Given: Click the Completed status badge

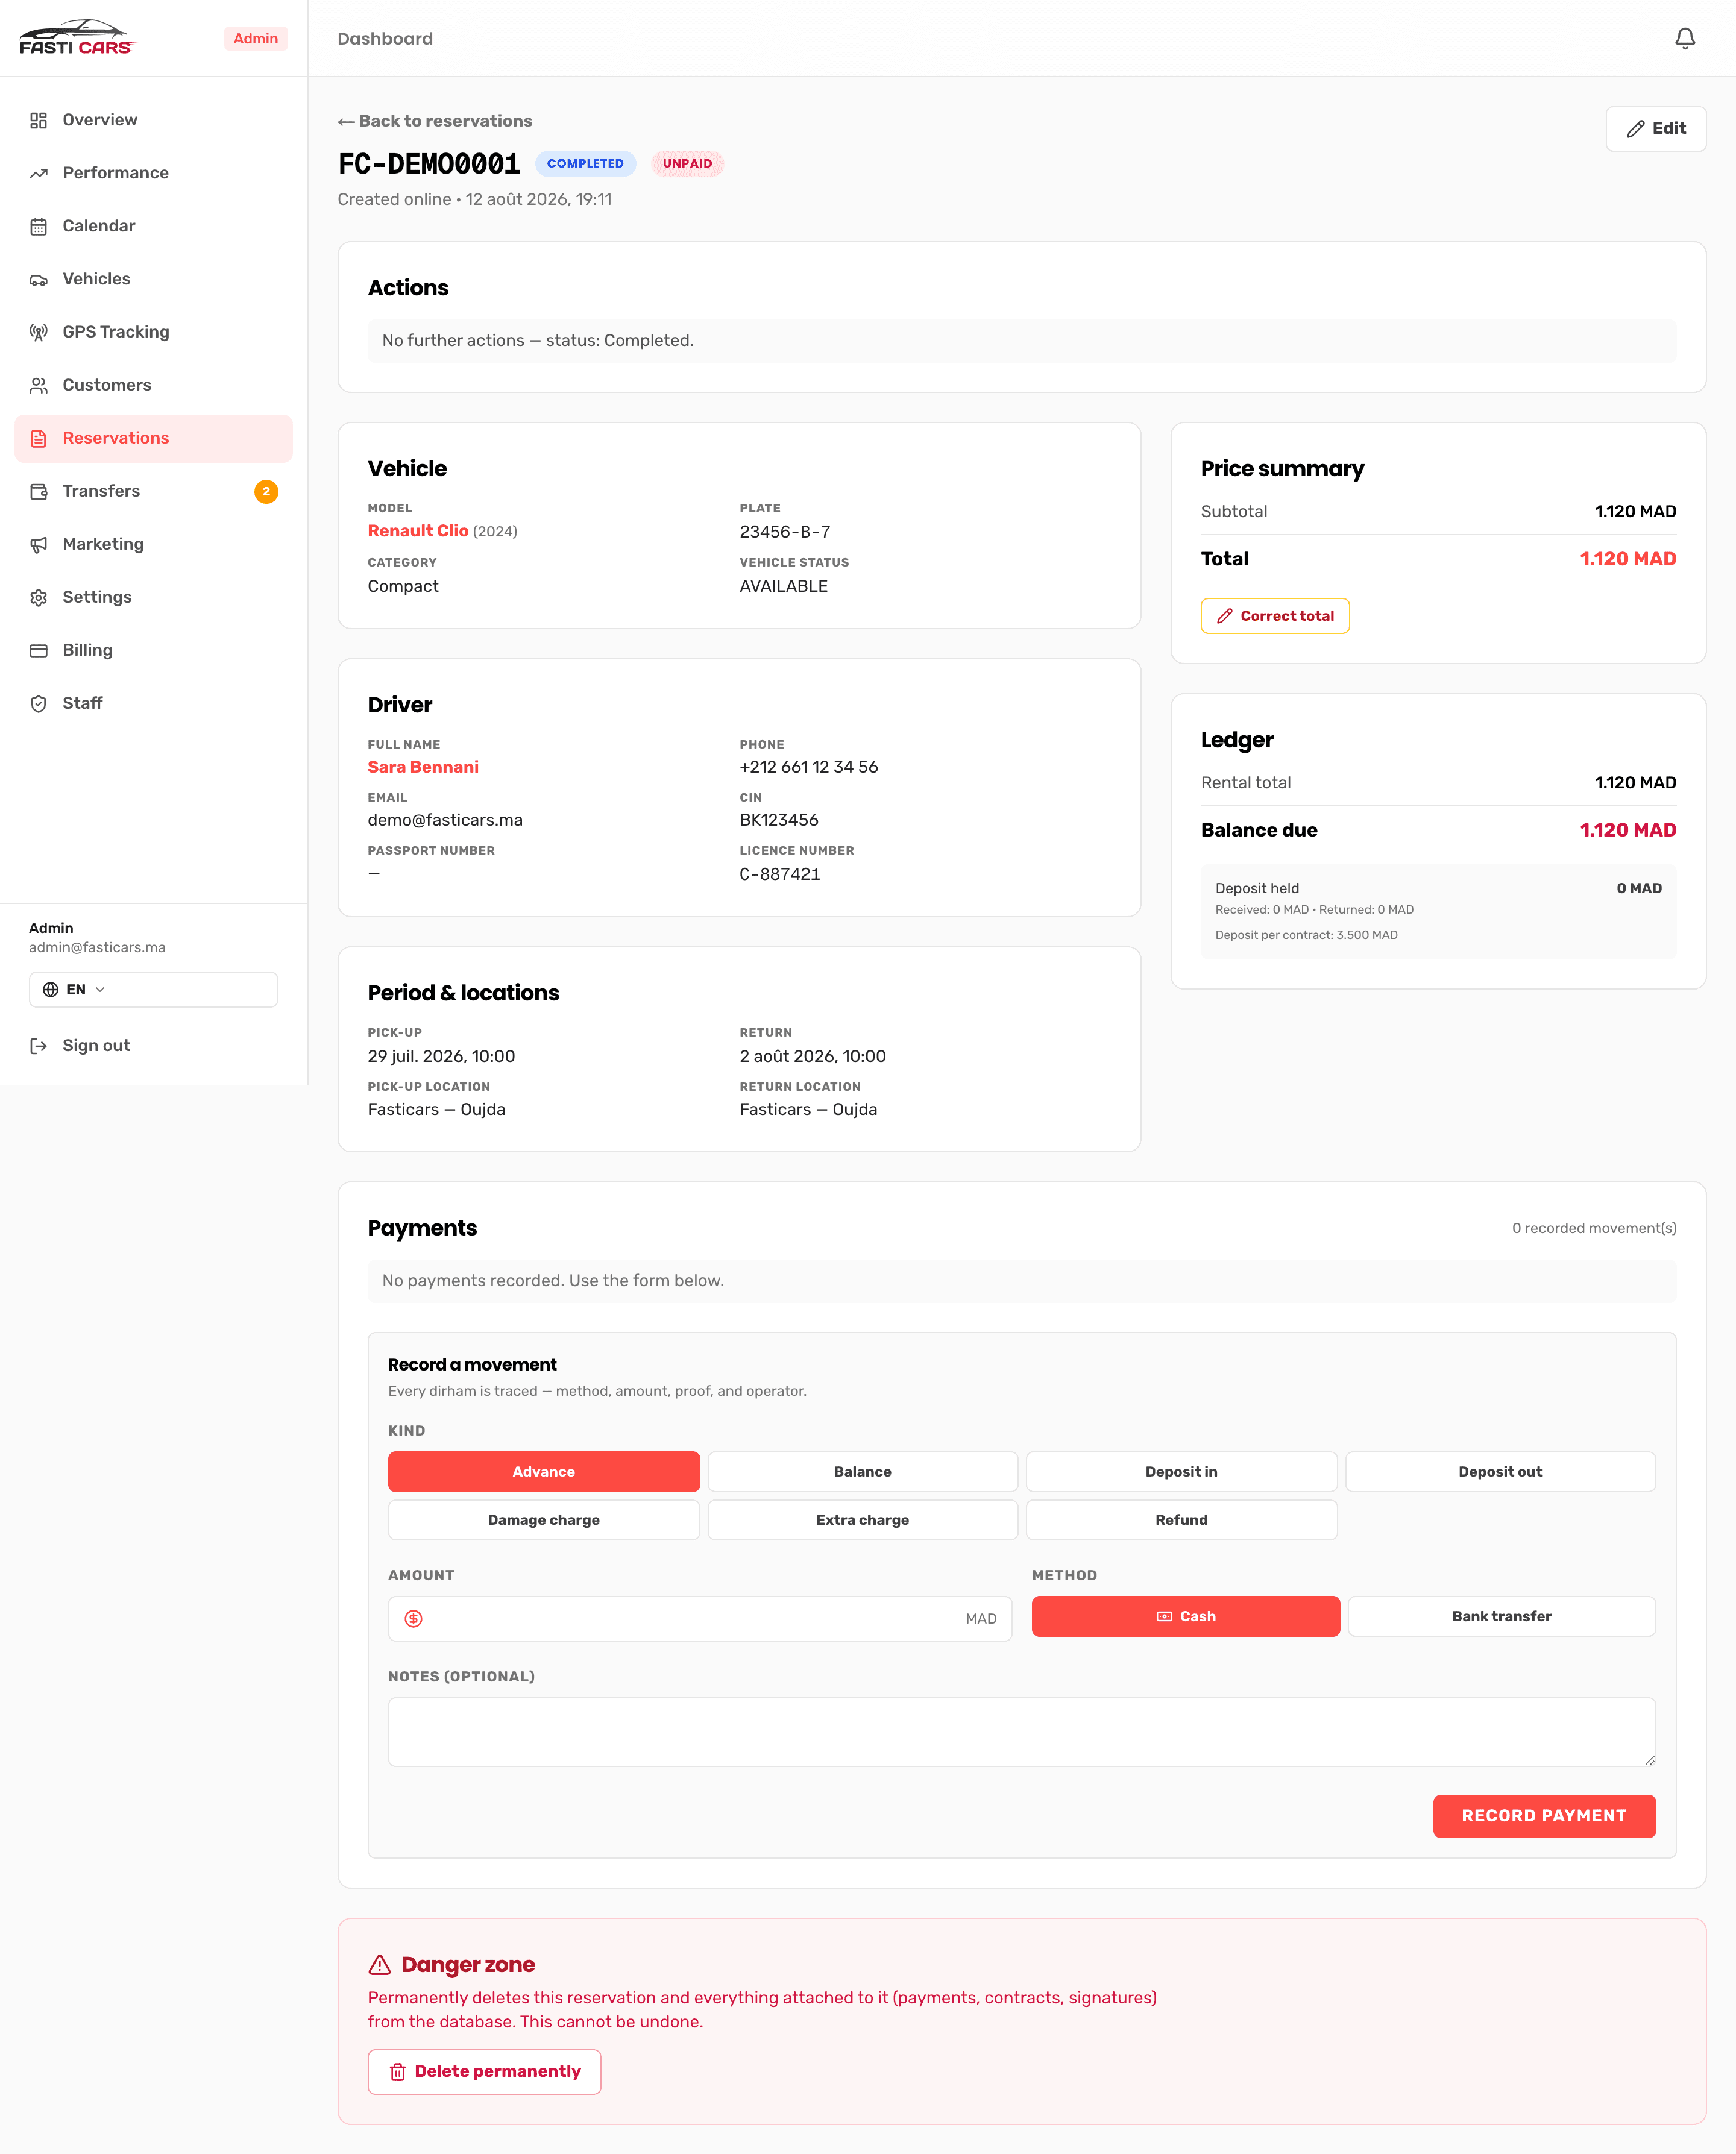Looking at the screenshot, I should tap(585, 163).
